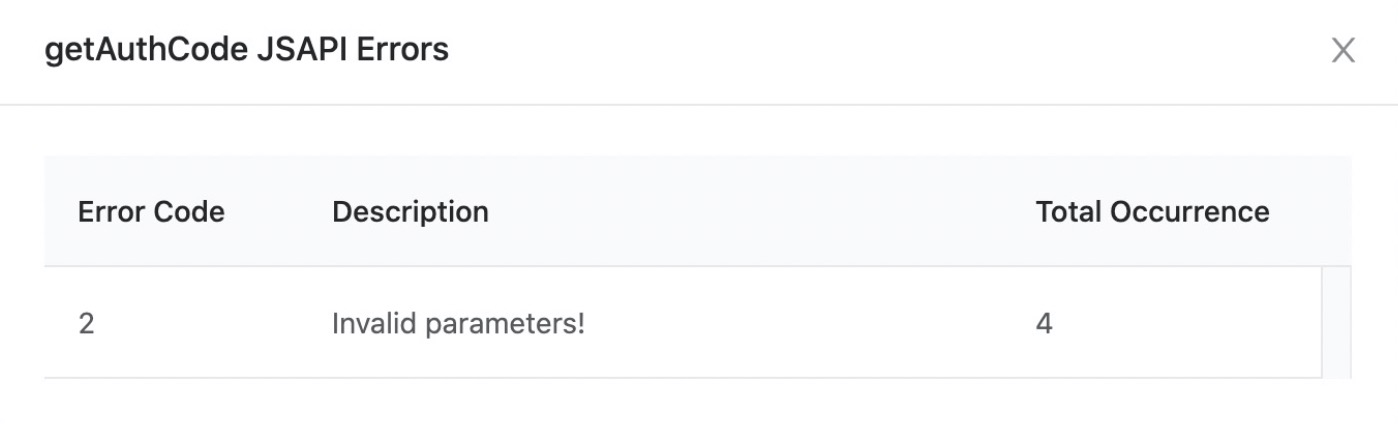The width and height of the screenshot is (1398, 424).
Task: Click the Description column header
Action: click(410, 212)
